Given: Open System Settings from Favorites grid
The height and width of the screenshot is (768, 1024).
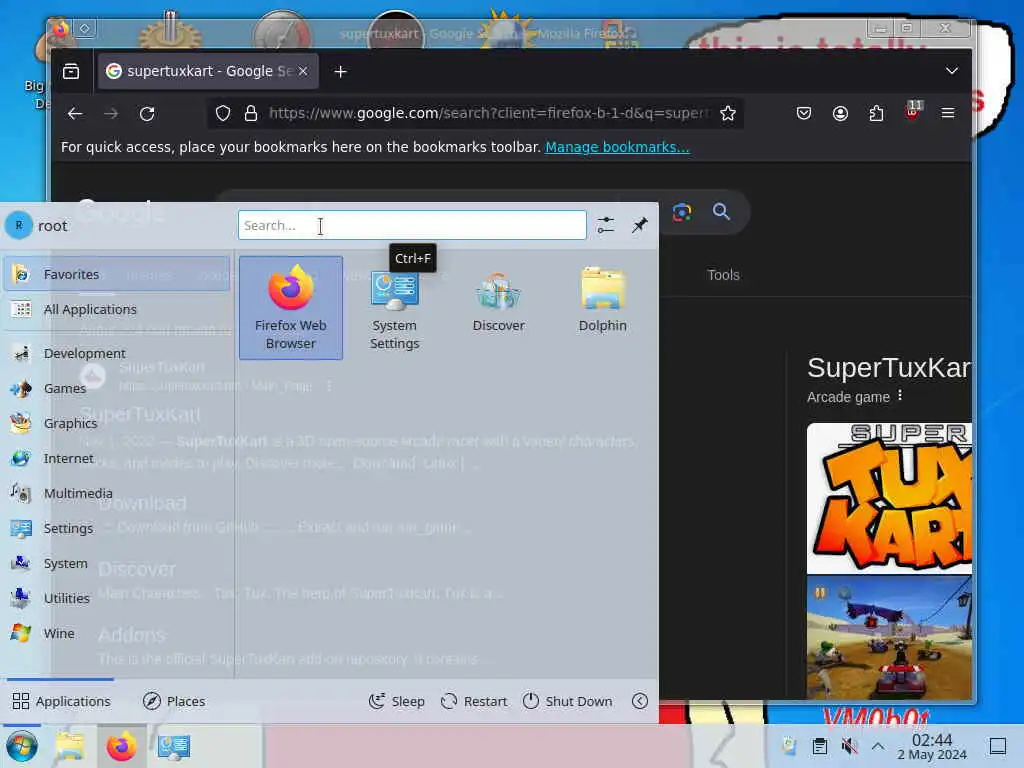Looking at the screenshot, I should tap(394, 308).
